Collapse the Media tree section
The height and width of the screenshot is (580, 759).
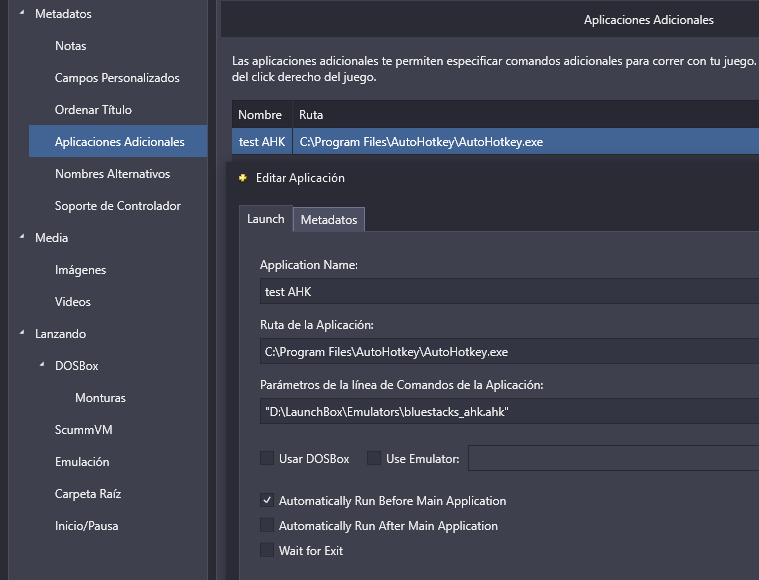pos(22,237)
